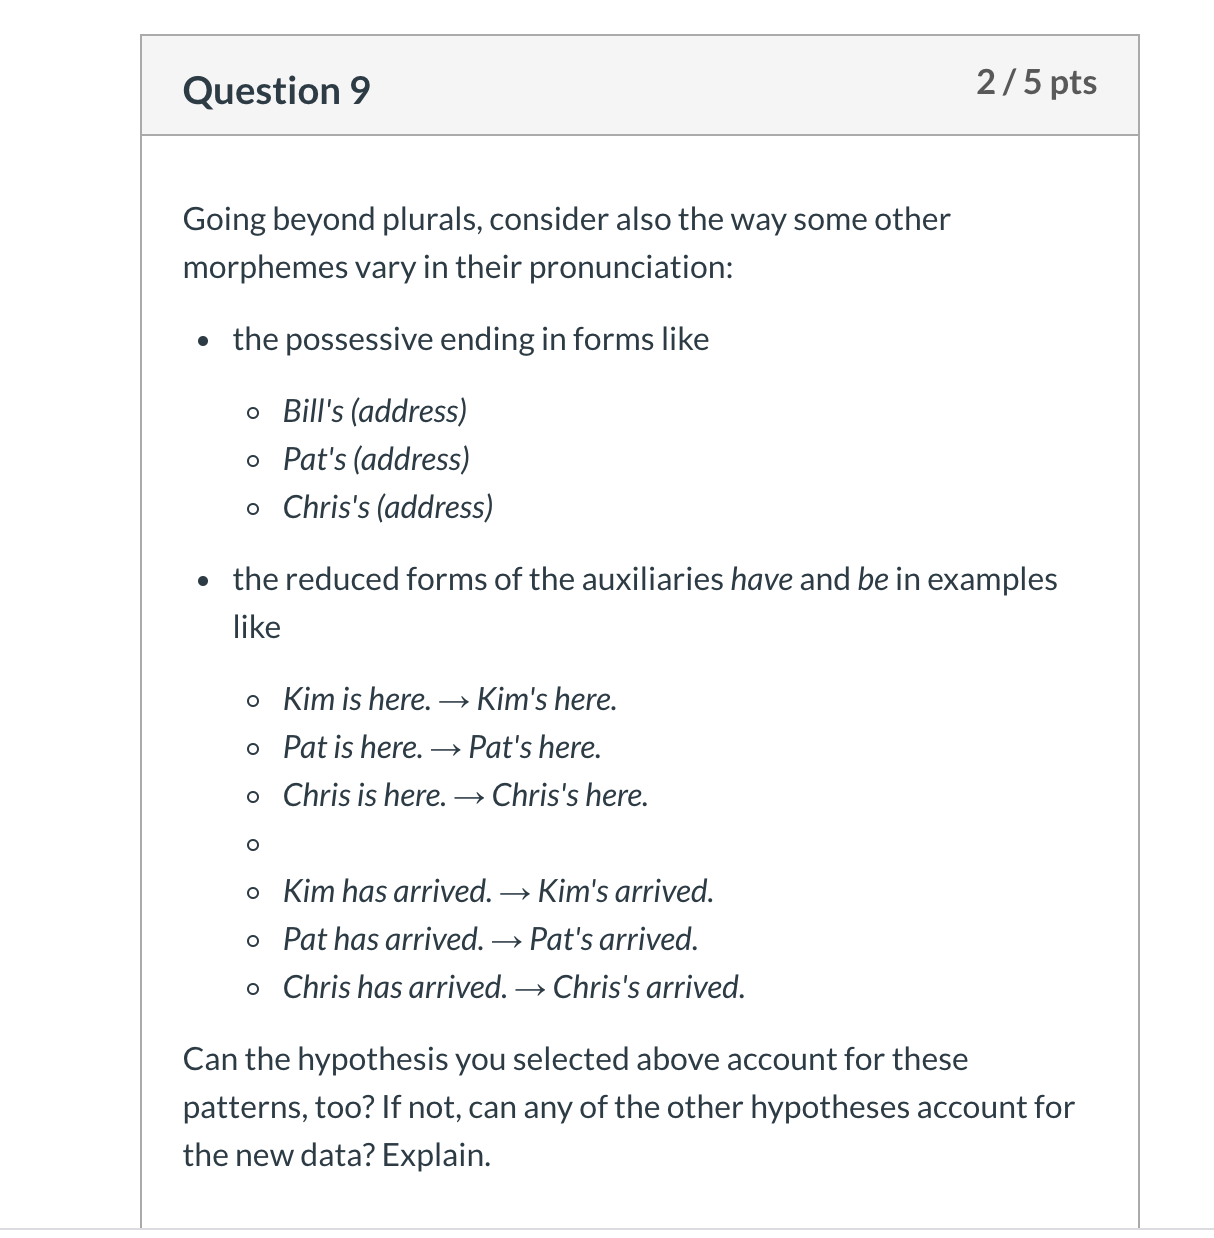Select the Bill's (address) example
The height and width of the screenshot is (1238, 1214).
(x=375, y=411)
